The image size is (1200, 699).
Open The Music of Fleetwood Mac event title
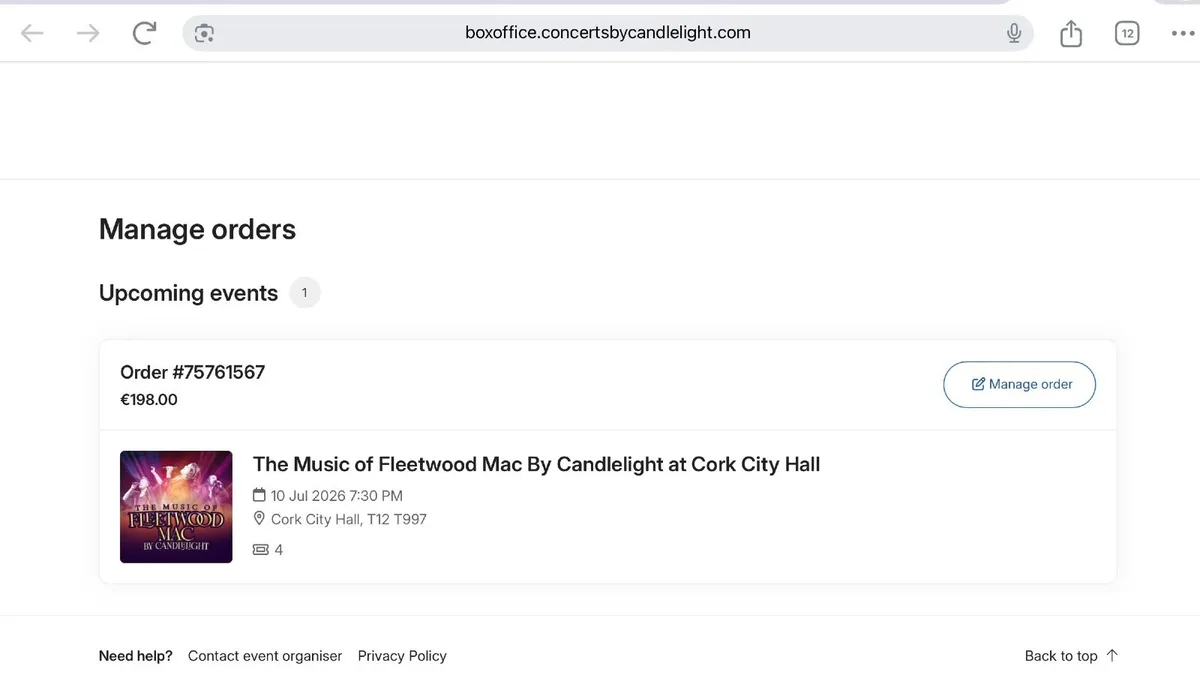click(536, 464)
